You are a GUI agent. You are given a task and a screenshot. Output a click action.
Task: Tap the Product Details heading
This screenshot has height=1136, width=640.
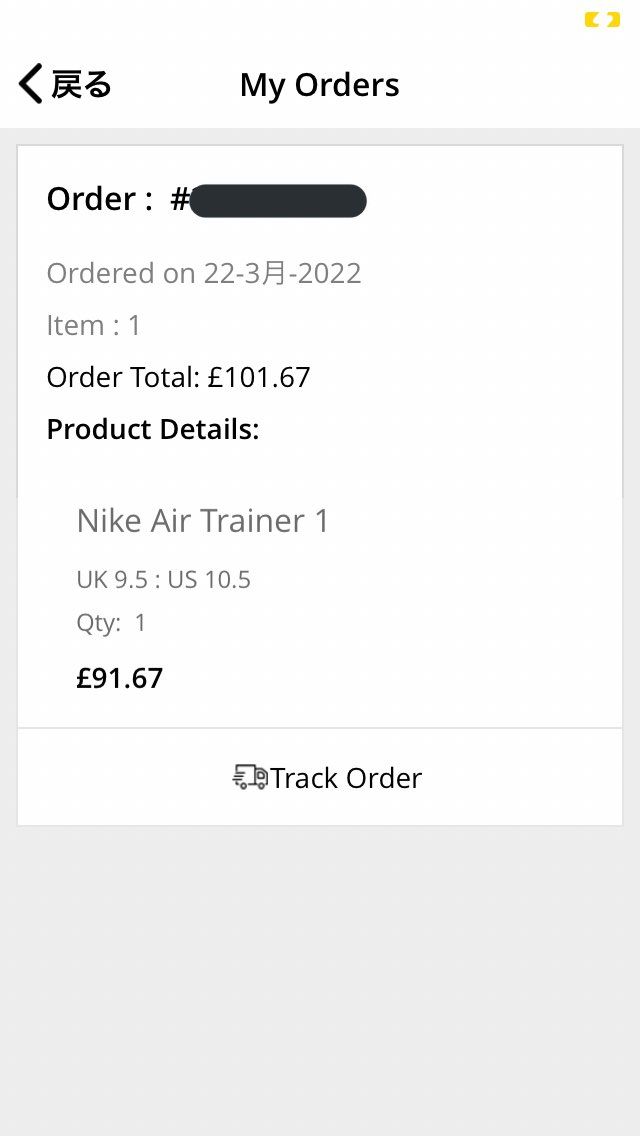[153, 430]
